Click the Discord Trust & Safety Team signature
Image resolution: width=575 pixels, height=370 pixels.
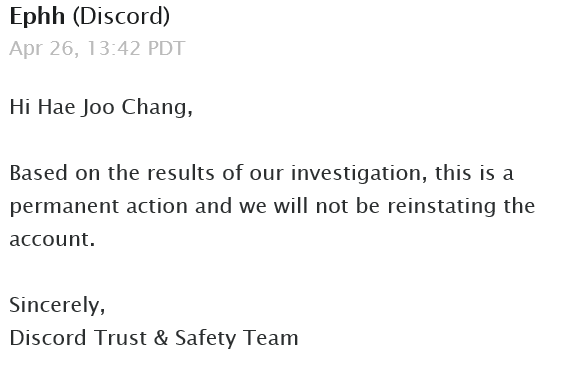point(154,338)
